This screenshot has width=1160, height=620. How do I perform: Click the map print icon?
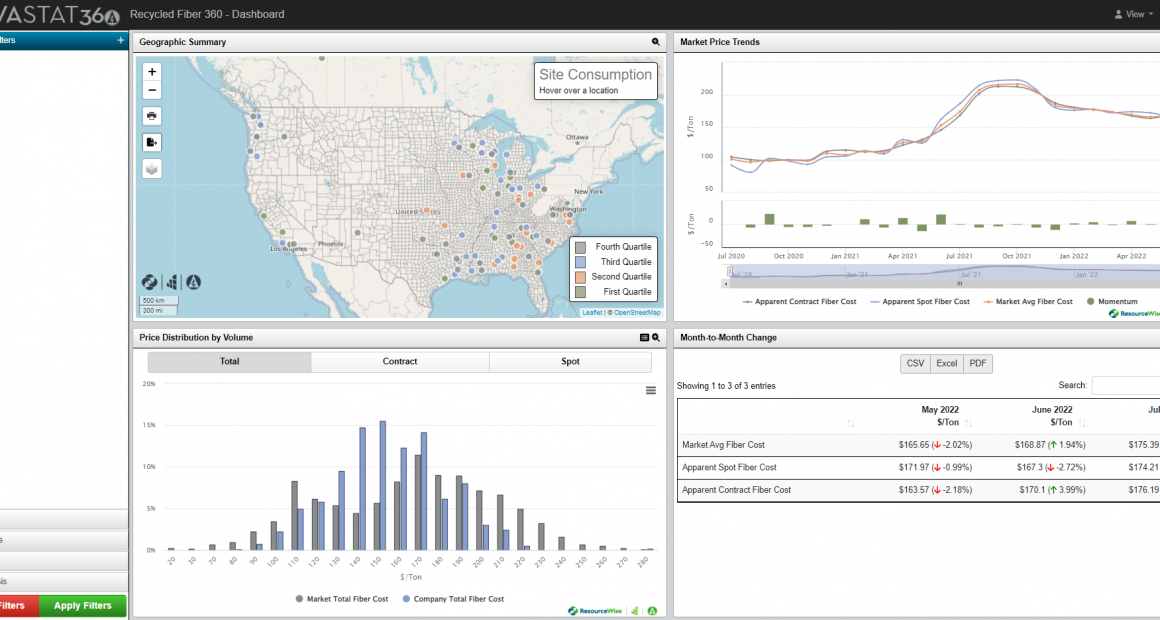(x=152, y=116)
